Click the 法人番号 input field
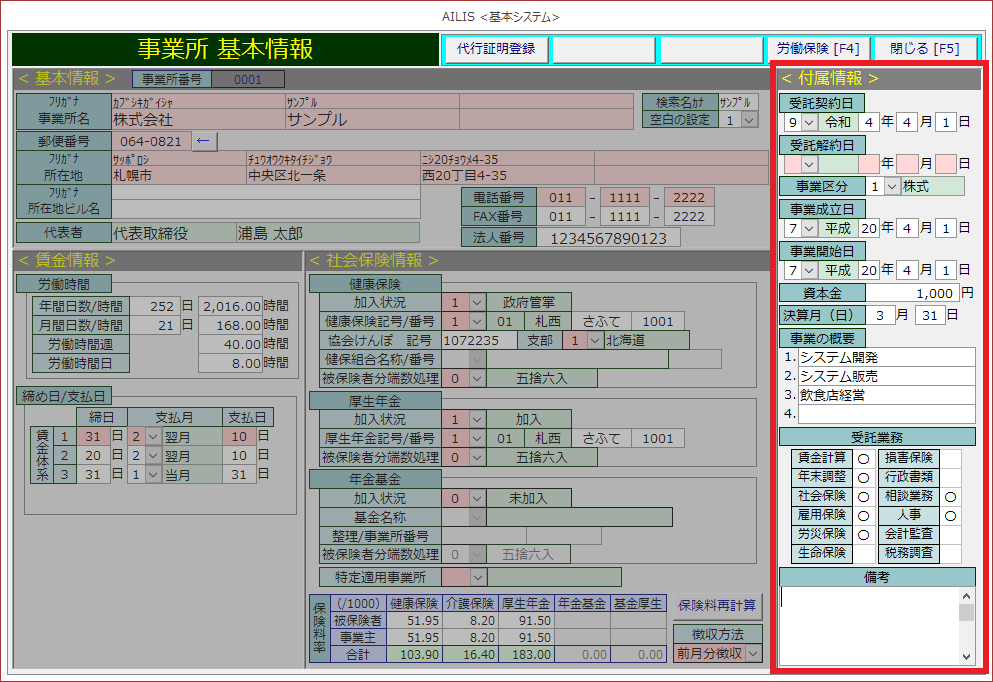Image resolution: width=993 pixels, height=682 pixels. (x=608, y=238)
